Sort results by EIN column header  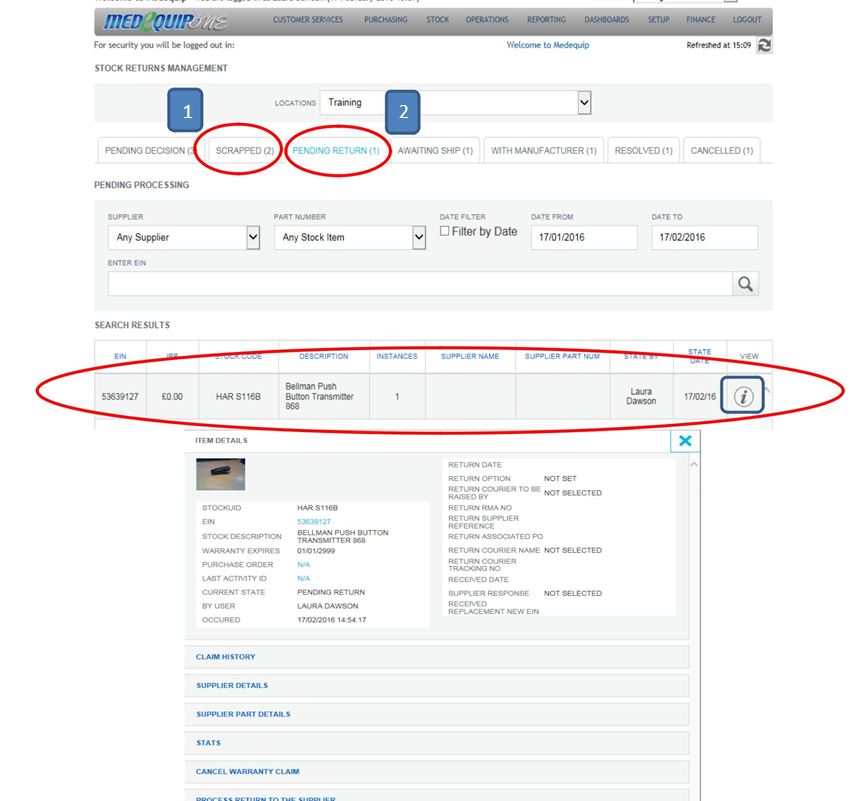pos(120,356)
